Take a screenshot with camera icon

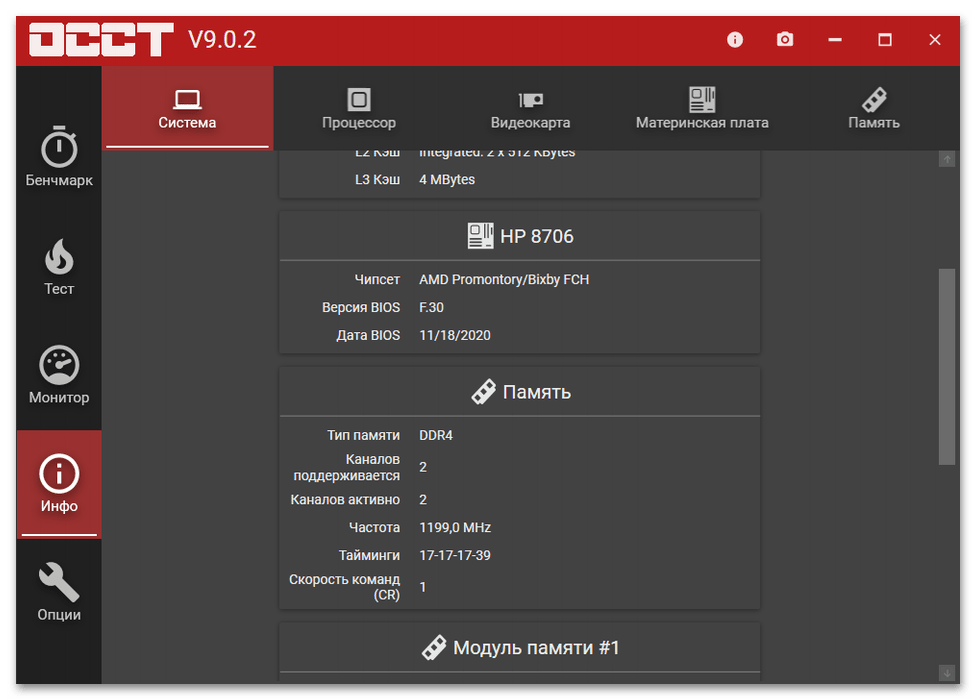coord(785,40)
